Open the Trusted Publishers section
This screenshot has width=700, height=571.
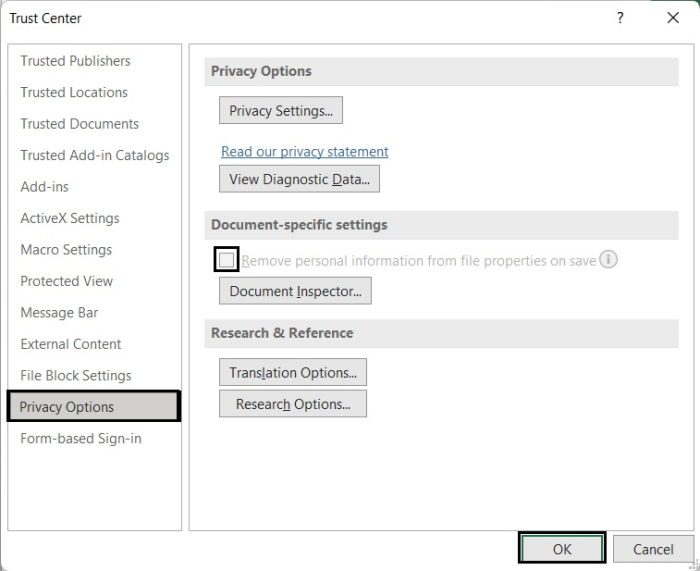point(75,61)
